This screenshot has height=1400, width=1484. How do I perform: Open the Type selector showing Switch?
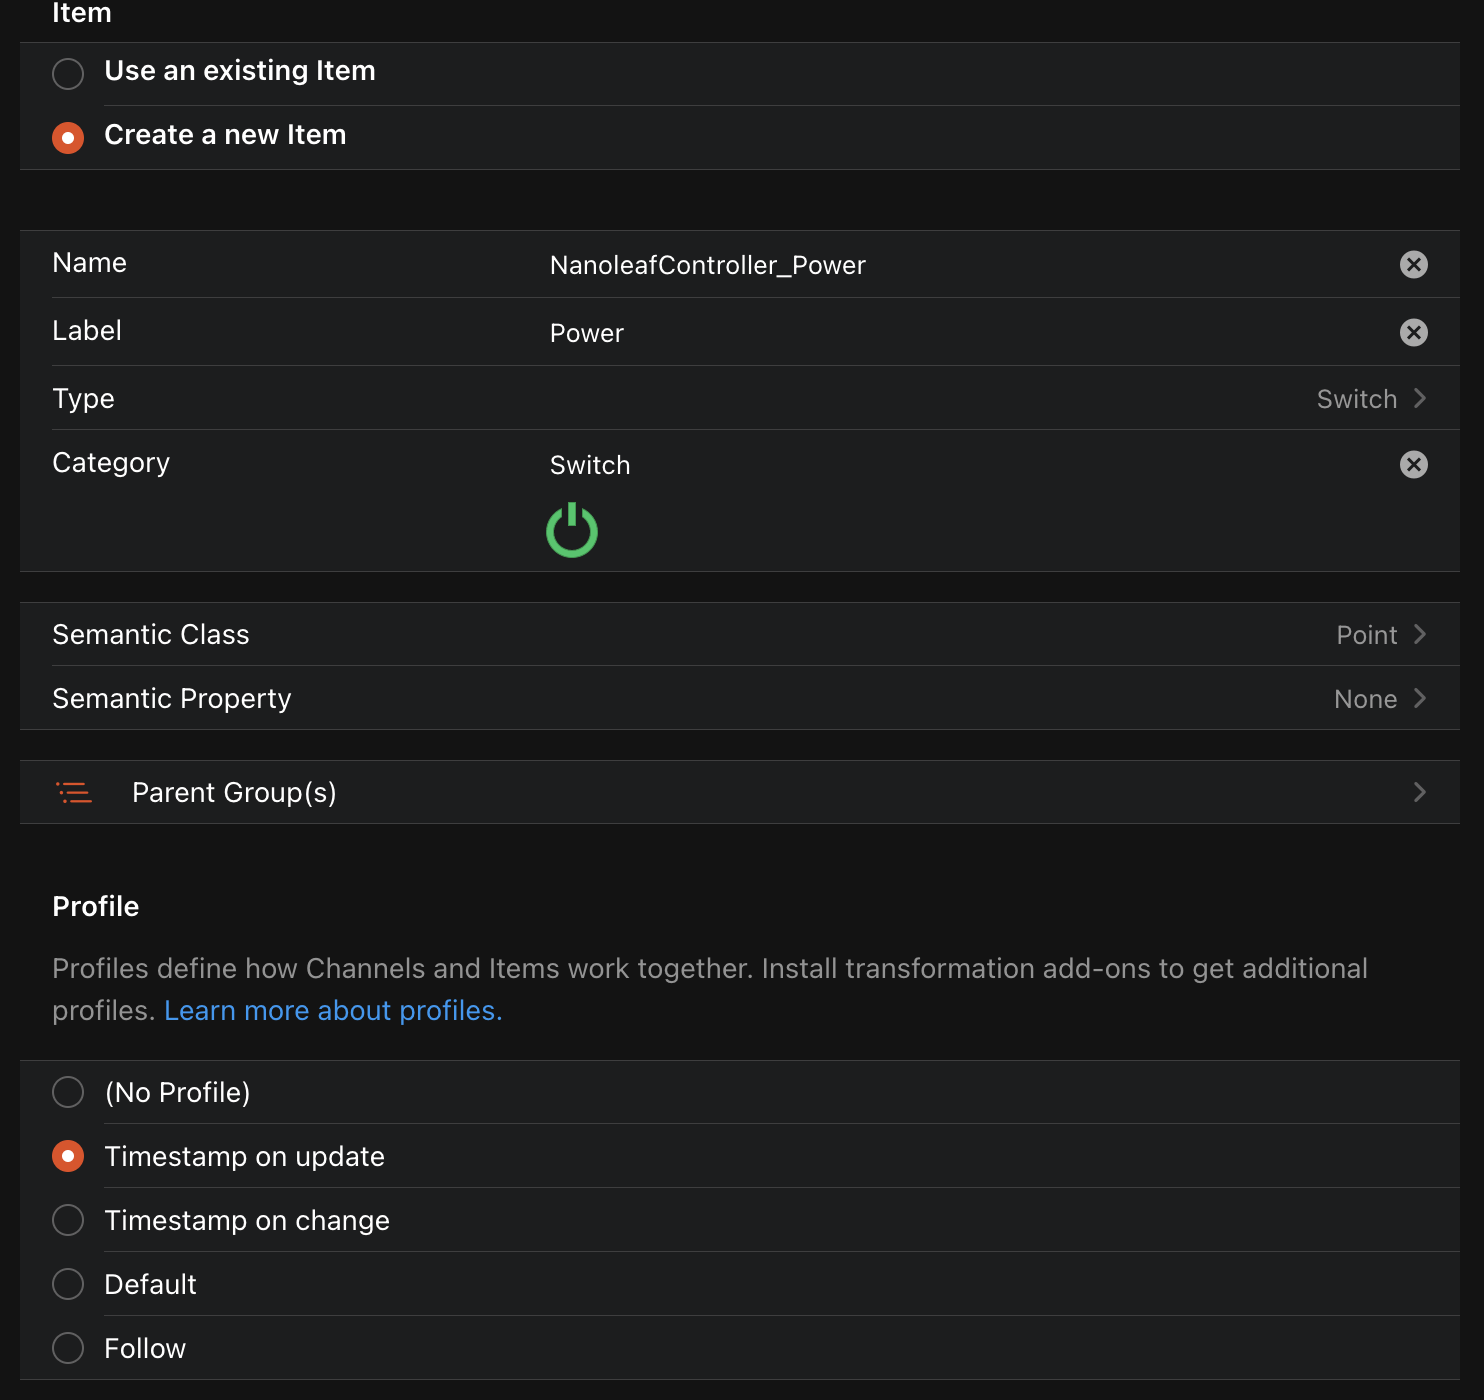click(1358, 398)
